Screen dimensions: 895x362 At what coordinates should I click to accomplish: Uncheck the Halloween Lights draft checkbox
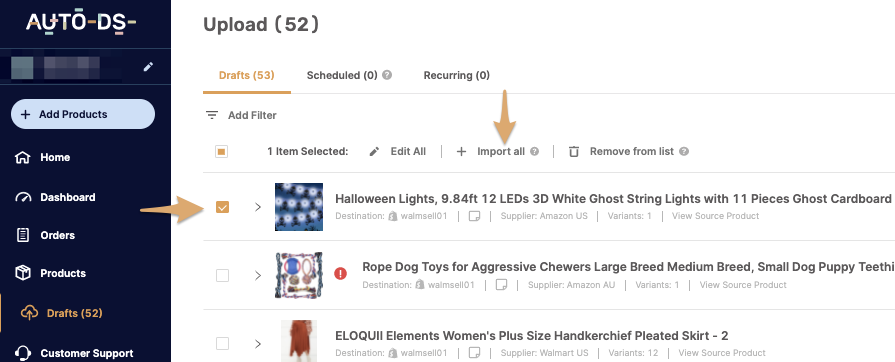(222, 207)
